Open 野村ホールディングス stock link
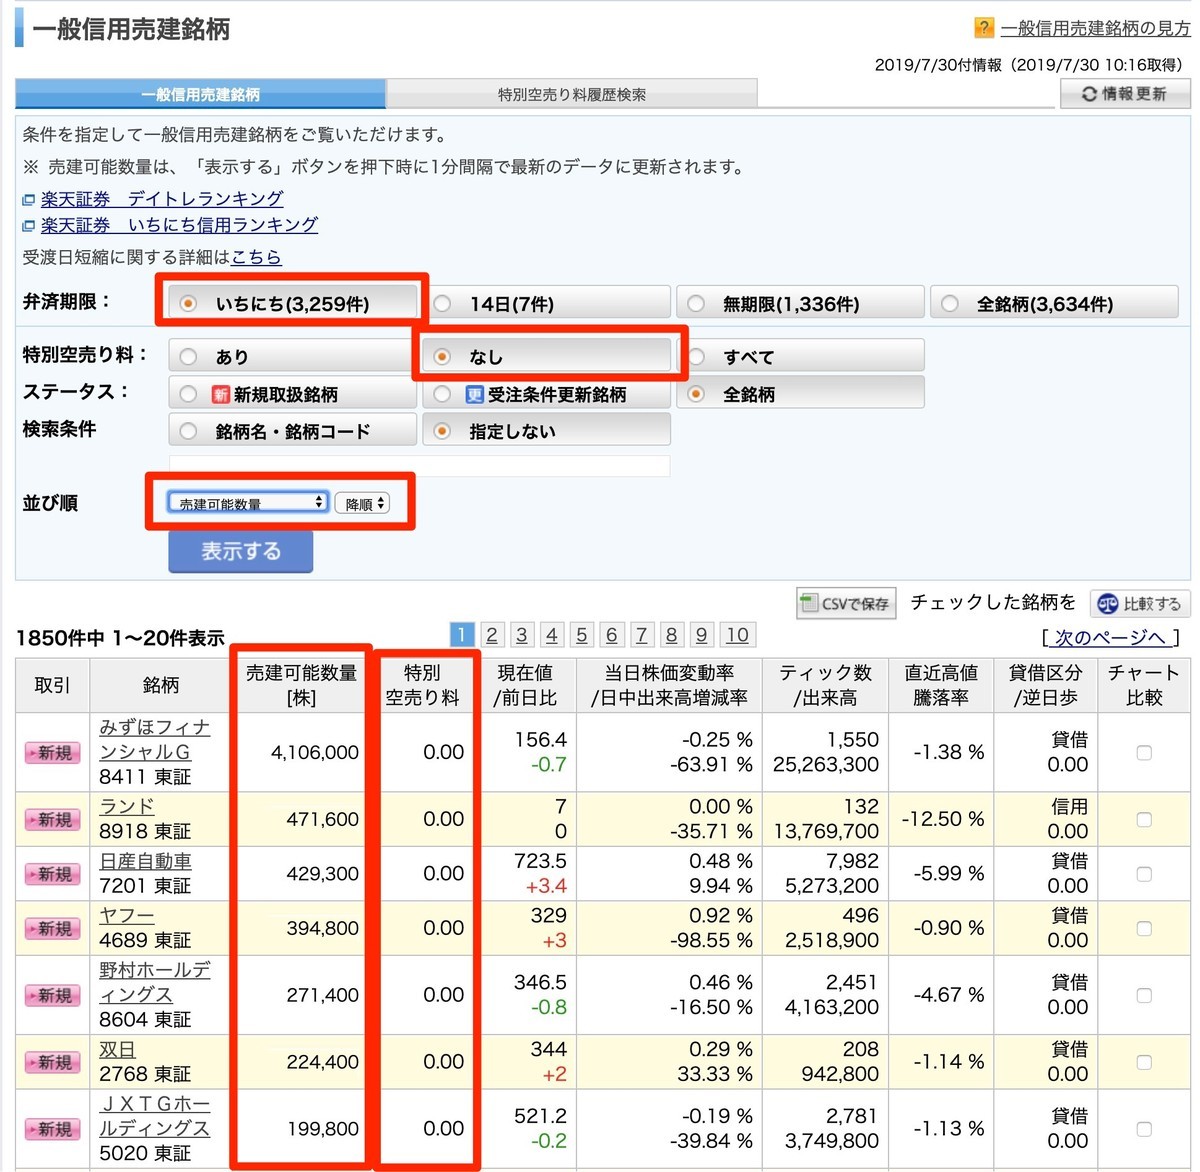1200x1172 pixels. (x=154, y=982)
